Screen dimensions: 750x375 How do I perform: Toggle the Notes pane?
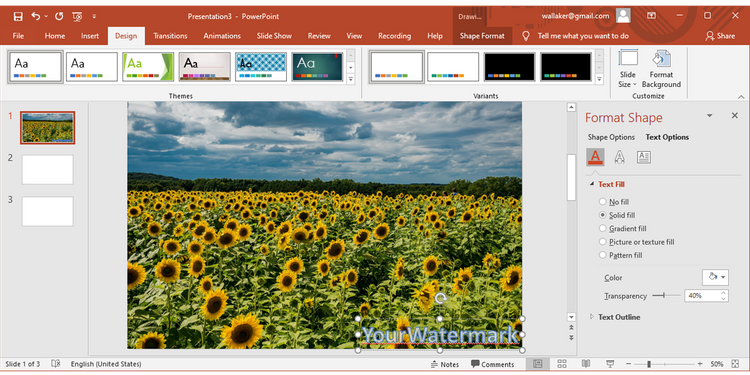point(445,364)
